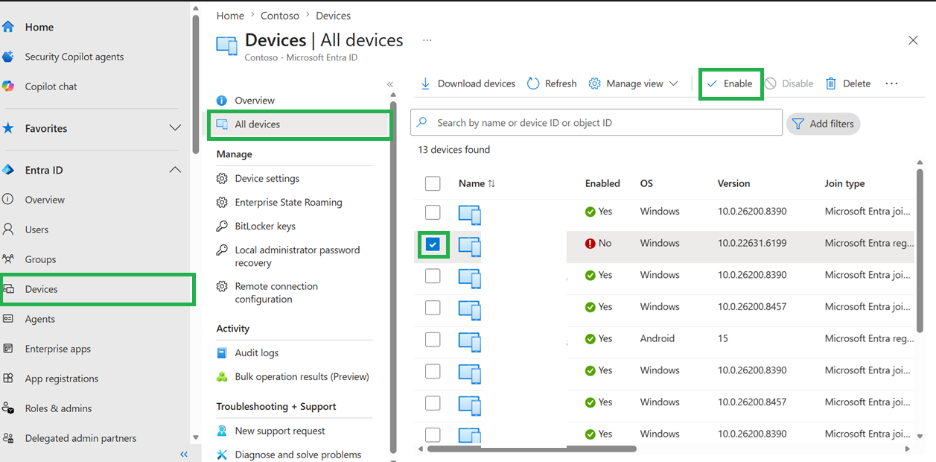This screenshot has height=462, width=936.
Task: Click the device icon in the Android row
Action: 470,340
